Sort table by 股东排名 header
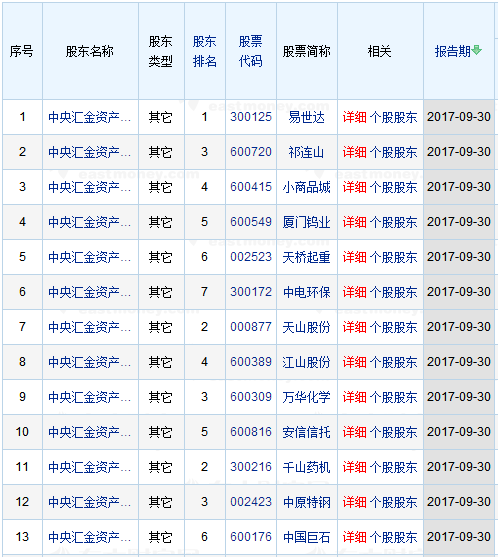498x557 pixels. point(205,51)
